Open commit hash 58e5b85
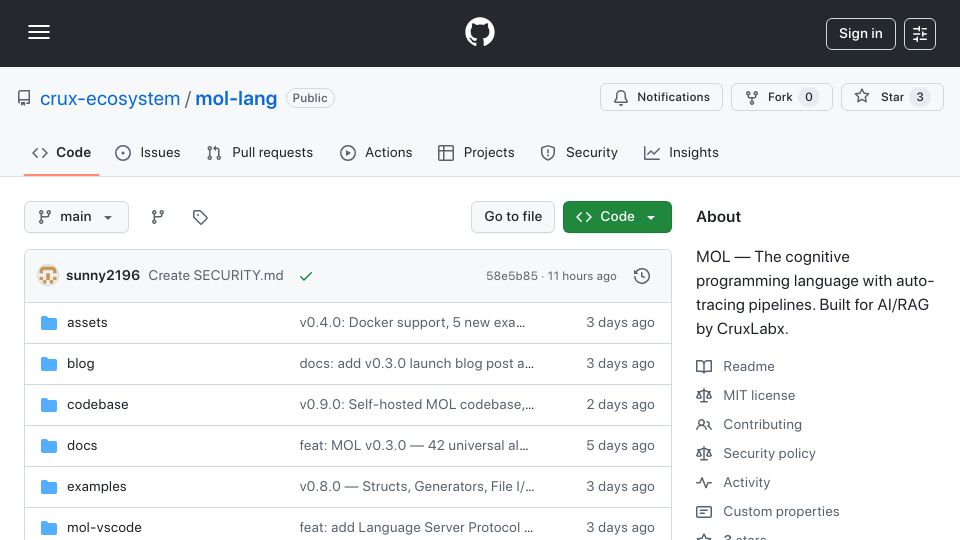The height and width of the screenshot is (540, 960). [x=511, y=276]
